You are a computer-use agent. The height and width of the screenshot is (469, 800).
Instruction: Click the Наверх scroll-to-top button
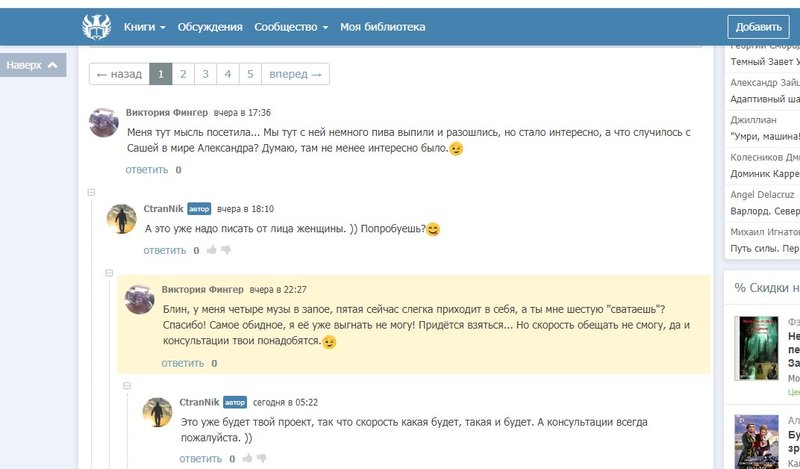(x=36, y=65)
